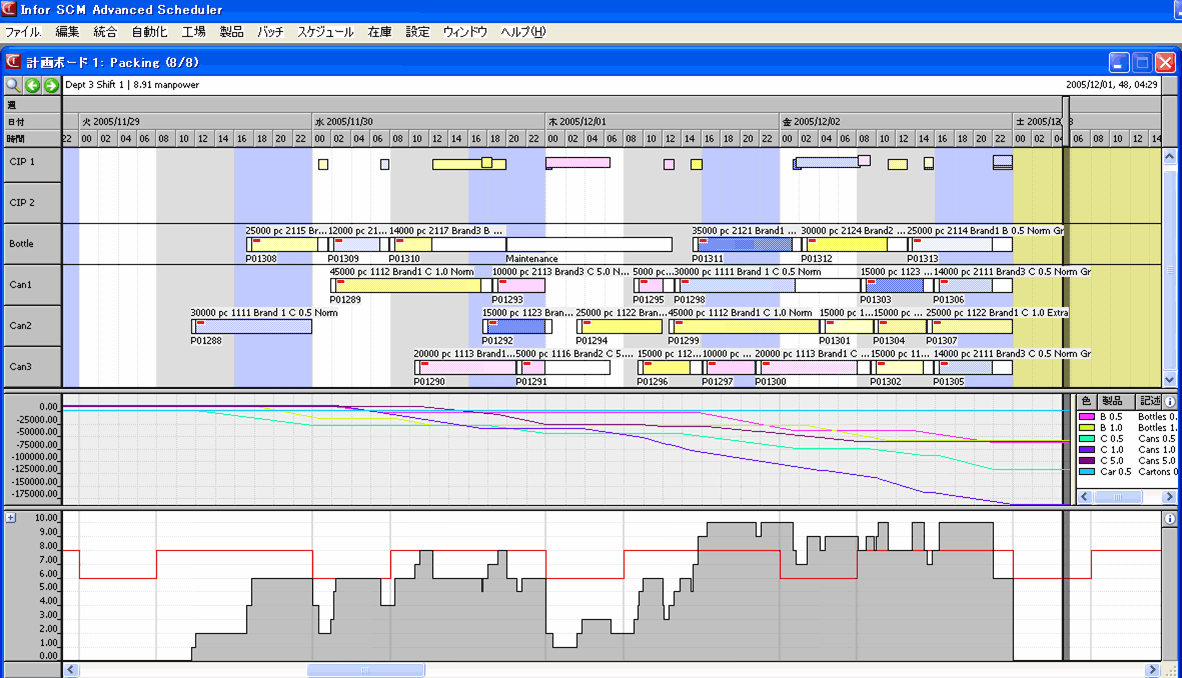Click the planning board window icon
Image resolution: width=1182 pixels, height=678 pixels.
[14, 62]
